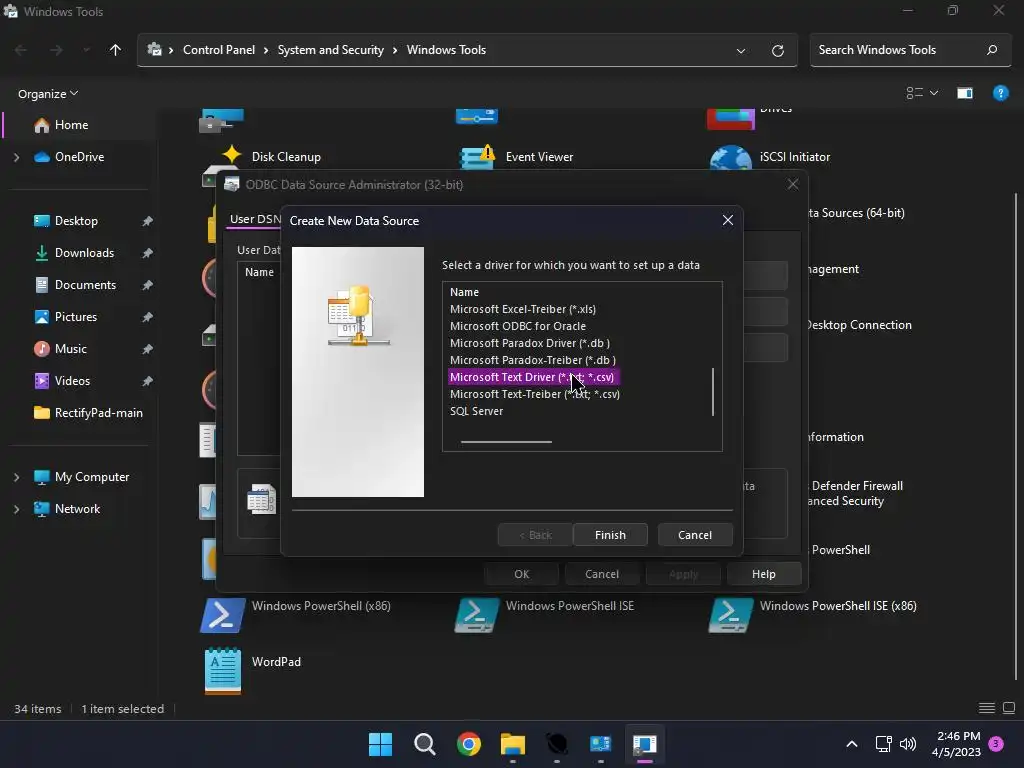This screenshot has height=768, width=1024.
Task: Select Network in navigation pane
Action: [x=77, y=509]
